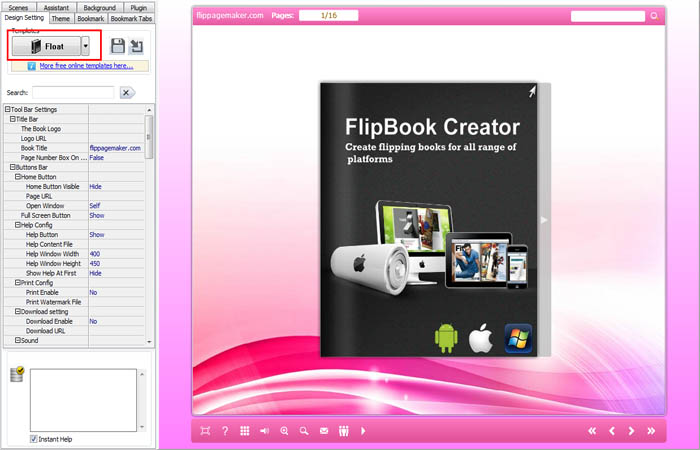This screenshot has width=700, height=450.
Task: Click the database icon above Instant Help
Action: [17, 374]
